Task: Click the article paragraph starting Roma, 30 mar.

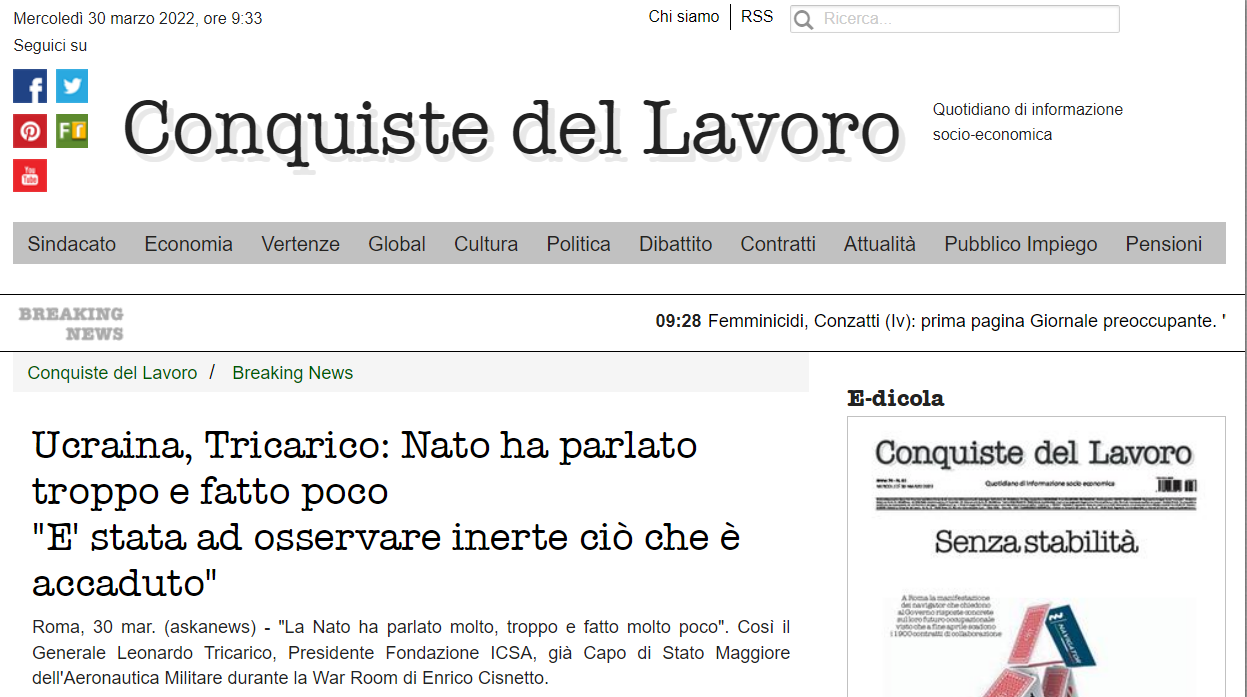Action: click(x=411, y=653)
